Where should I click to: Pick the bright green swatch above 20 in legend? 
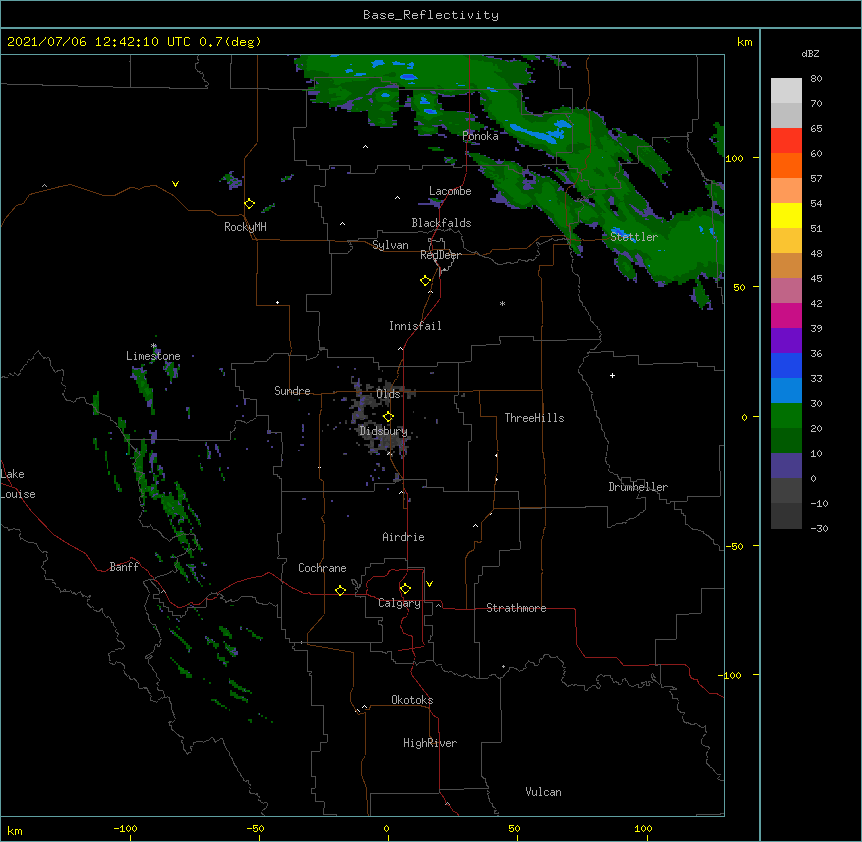click(x=786, y=416)
